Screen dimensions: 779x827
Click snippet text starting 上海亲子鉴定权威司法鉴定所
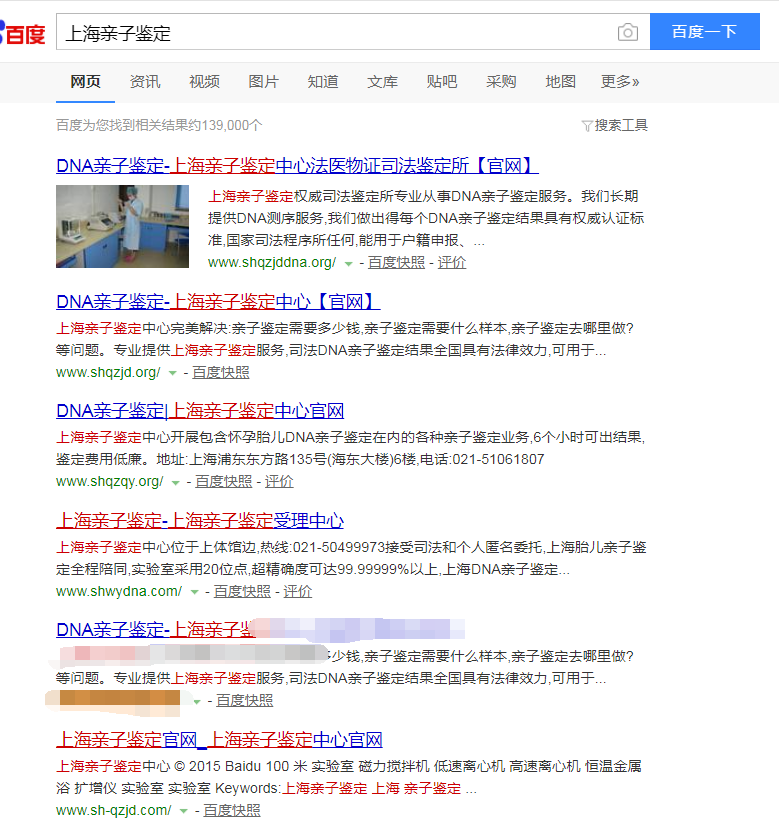point(426,218)
